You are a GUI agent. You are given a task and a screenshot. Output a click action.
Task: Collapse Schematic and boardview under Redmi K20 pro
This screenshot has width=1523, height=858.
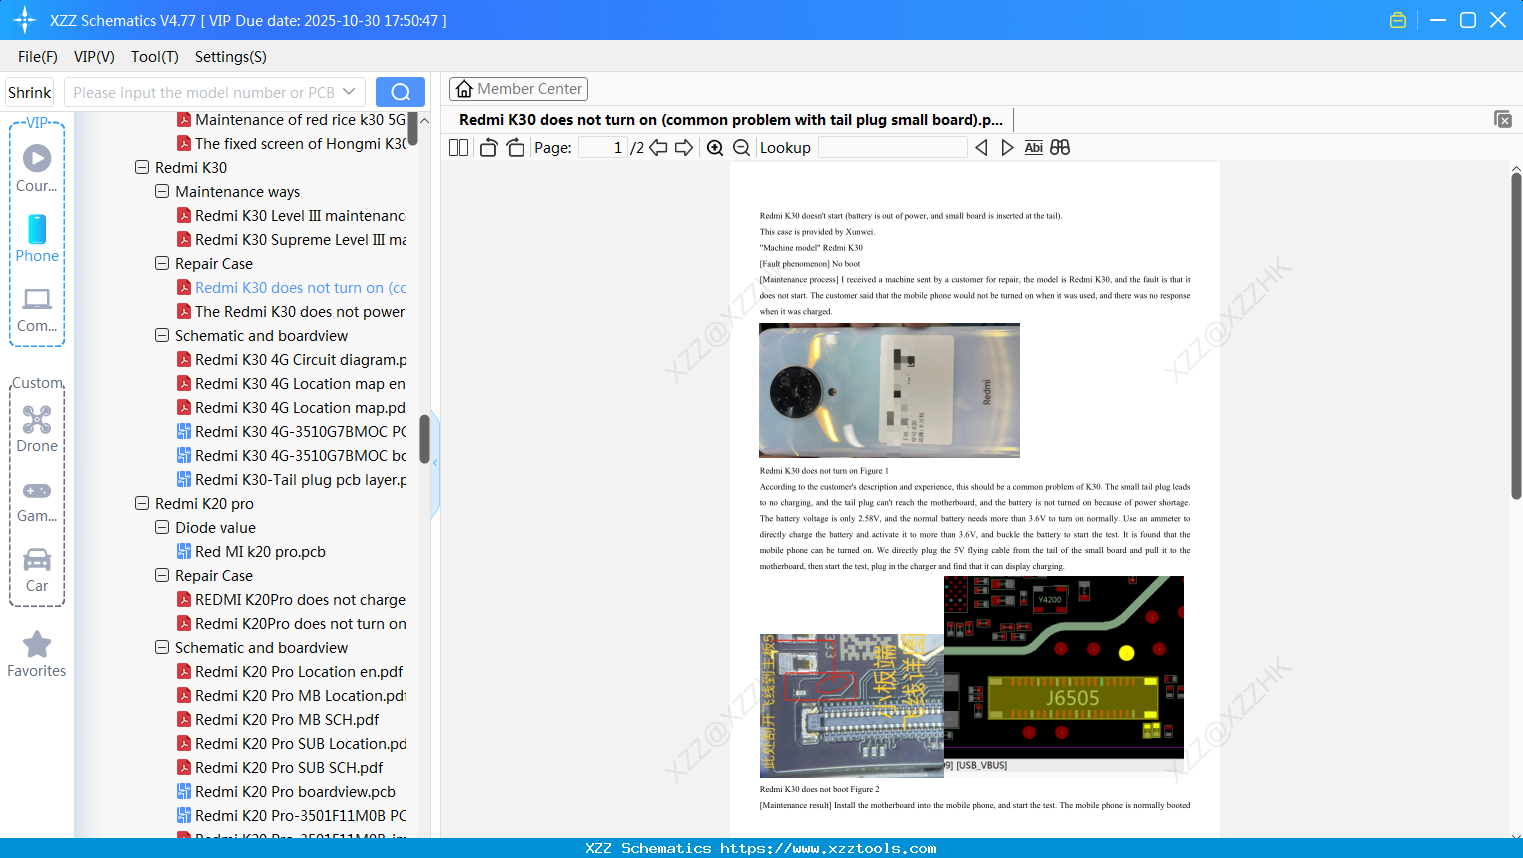(x=162, y=647)
